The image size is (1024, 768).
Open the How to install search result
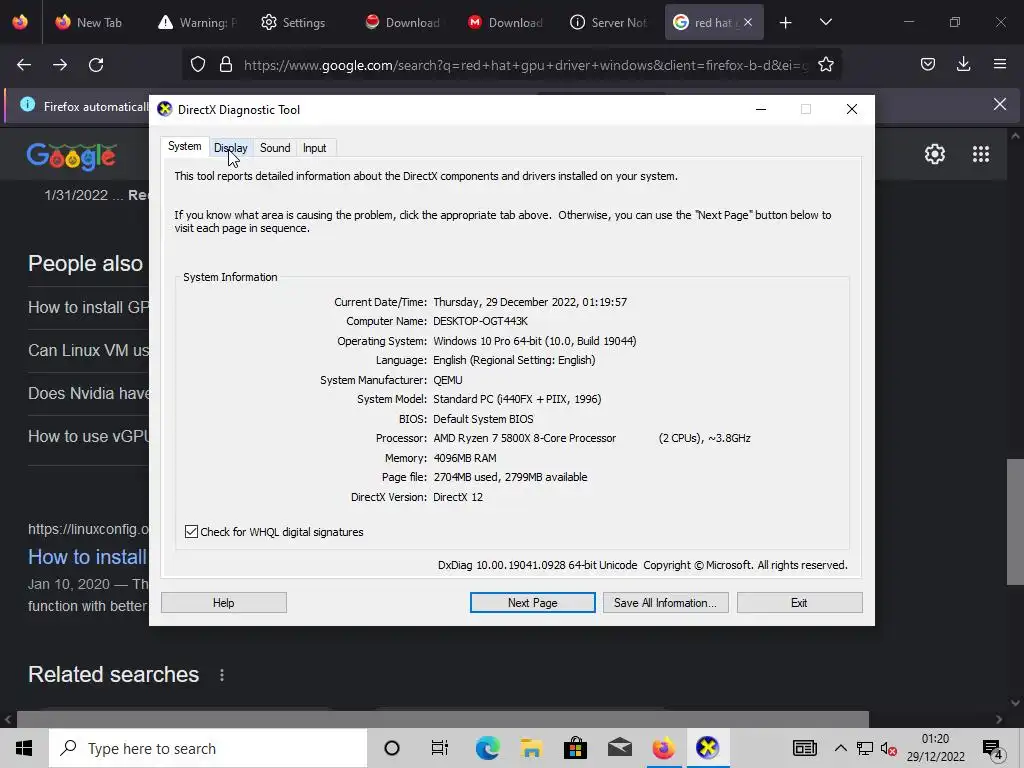point(88,557)
